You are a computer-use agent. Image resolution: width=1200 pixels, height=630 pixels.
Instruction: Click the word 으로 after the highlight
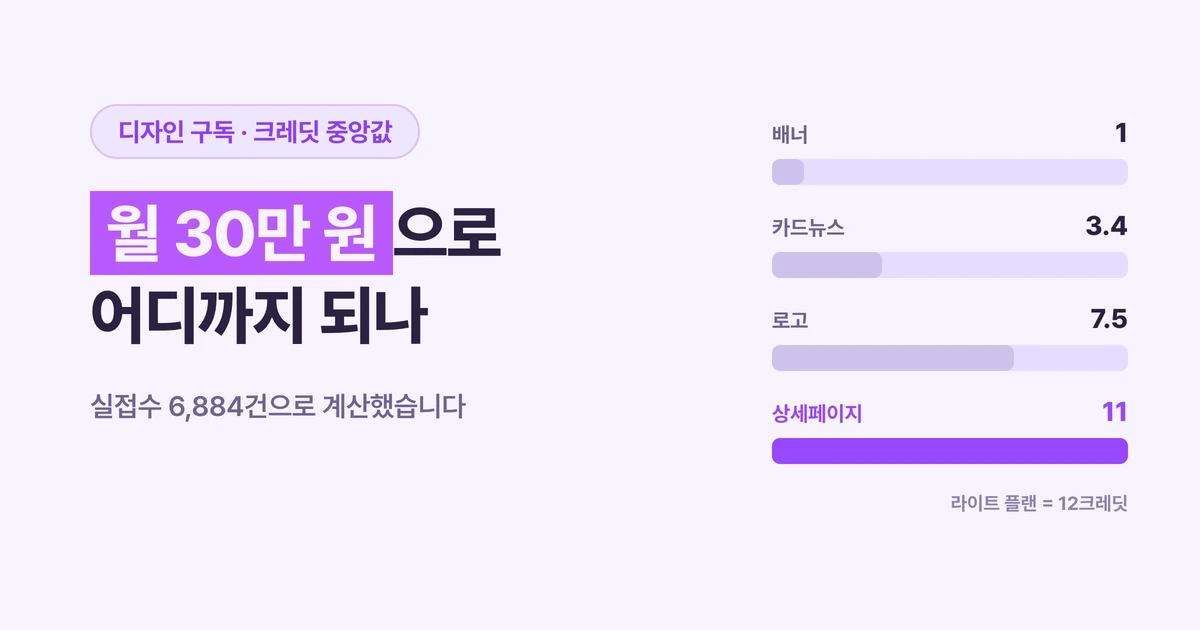click(x=446, y=233)
